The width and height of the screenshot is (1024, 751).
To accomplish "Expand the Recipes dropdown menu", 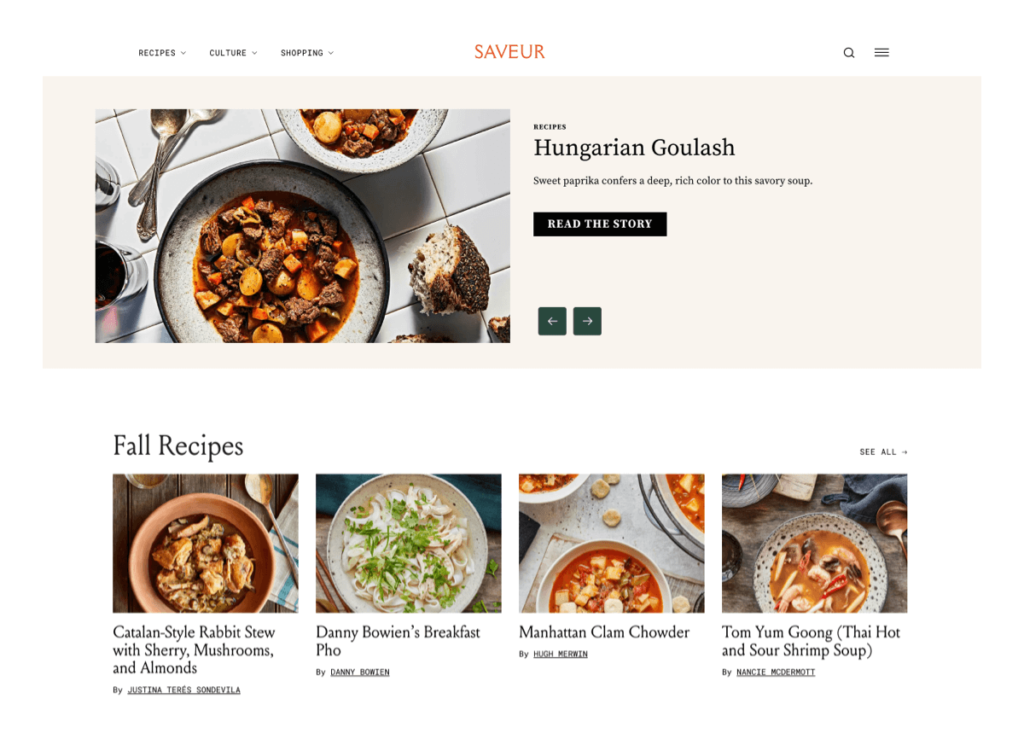I will coord(162,53).
